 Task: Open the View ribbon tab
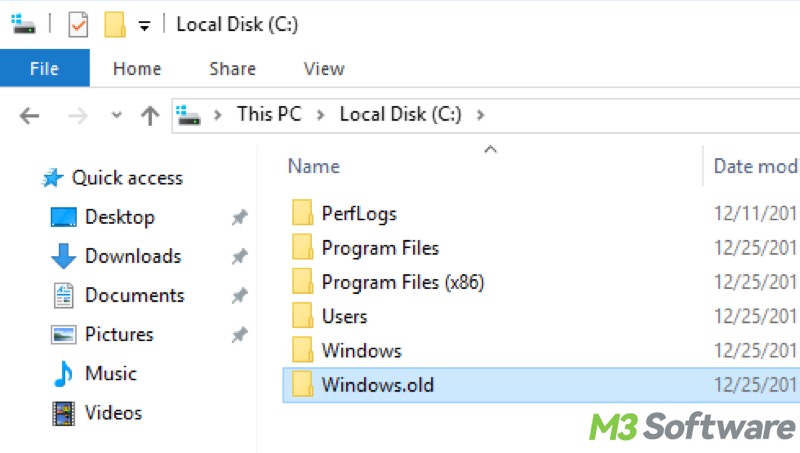324,69
